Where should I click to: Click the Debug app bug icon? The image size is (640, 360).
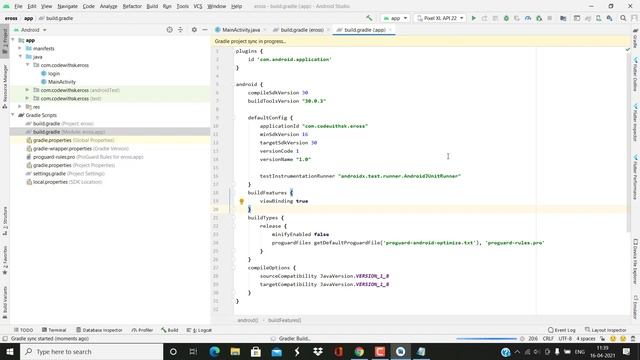[x=506, y=18]
